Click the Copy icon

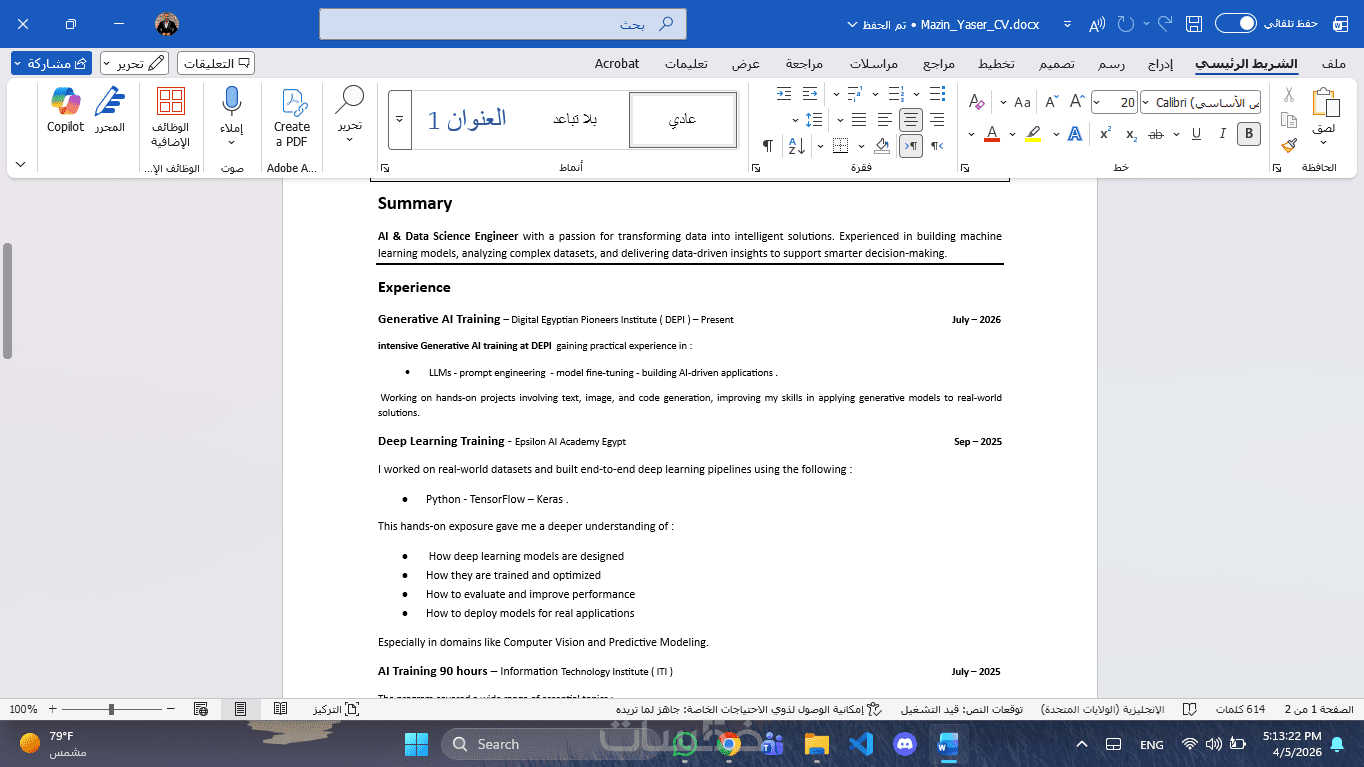1289,120
